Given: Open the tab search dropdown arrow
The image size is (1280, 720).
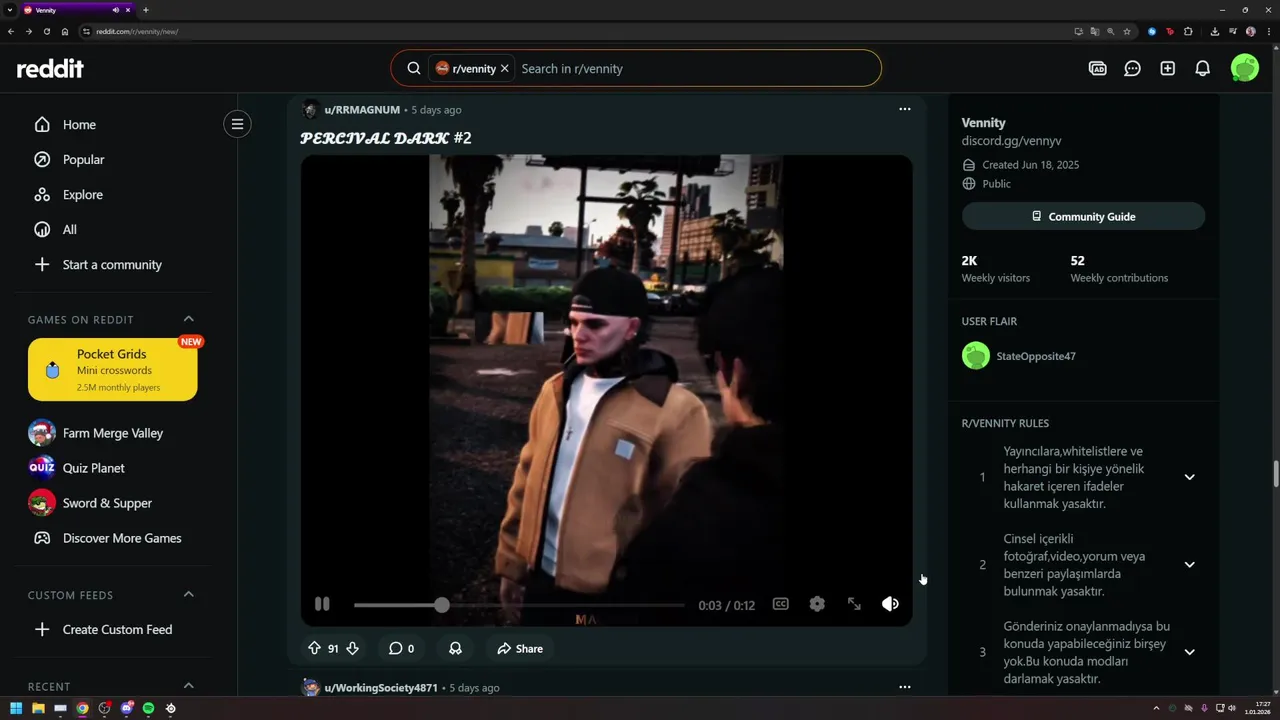Looking at the screenshot, I should (x=9, y=10).
